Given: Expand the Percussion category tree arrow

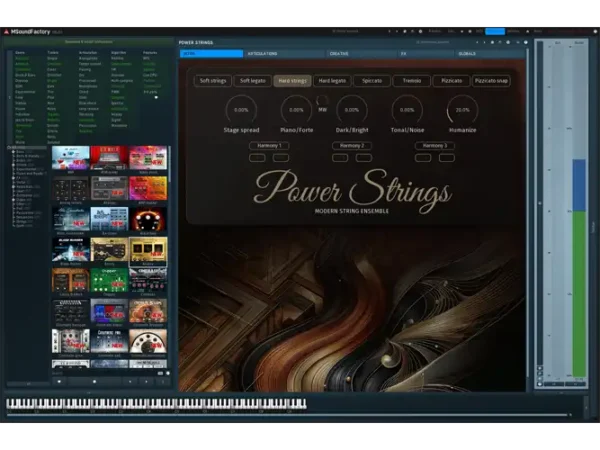Looking at the screenshot, I should pyautogui.click(x=13, y=213).
